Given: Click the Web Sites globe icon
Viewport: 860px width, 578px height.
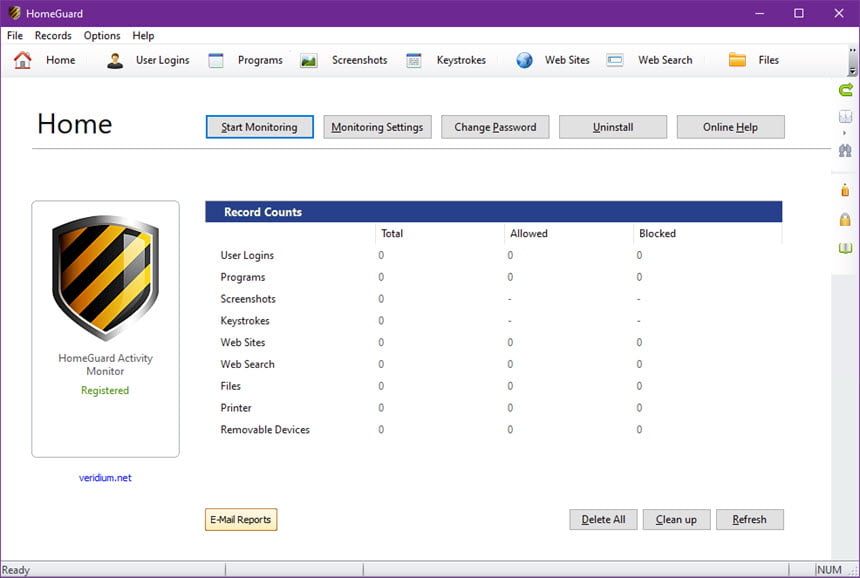Looking at the screenshot, I should tap(524, 60).
